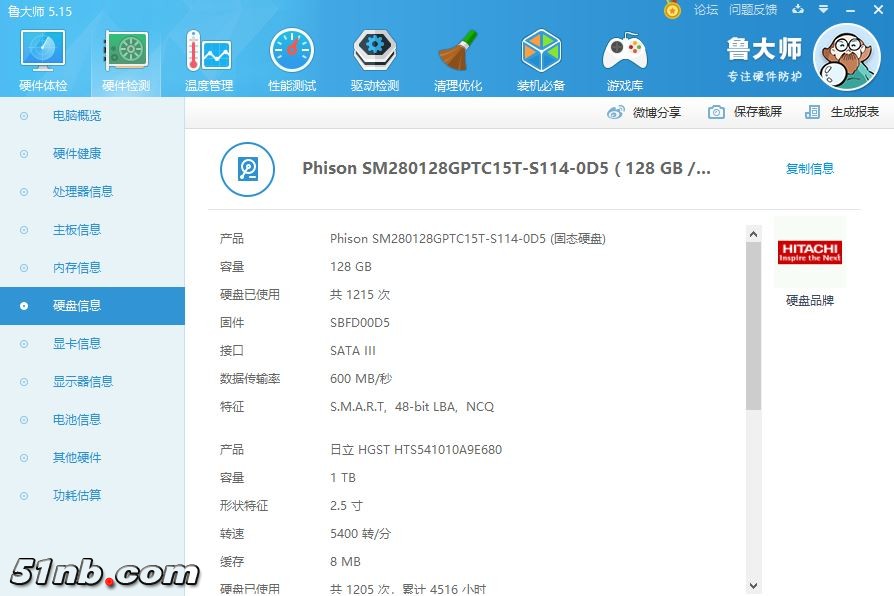Viewport: 894px width, 596px height.
Task: Open 功耗估算 in the sidebar
Action: 77,496
